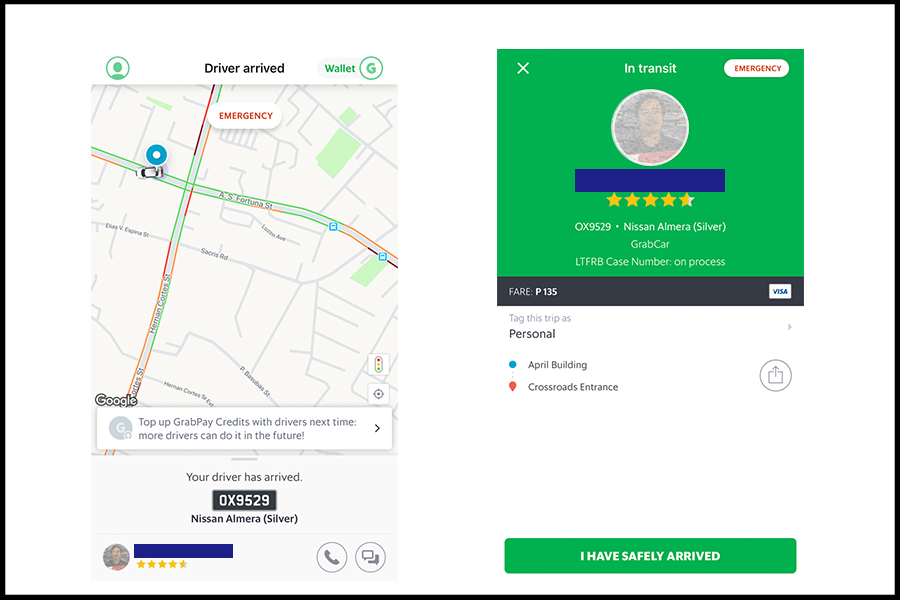This screenshot has width=900, height=600.
Task: Tap EMERGENCY button on In transit screen
Action: 757,68
